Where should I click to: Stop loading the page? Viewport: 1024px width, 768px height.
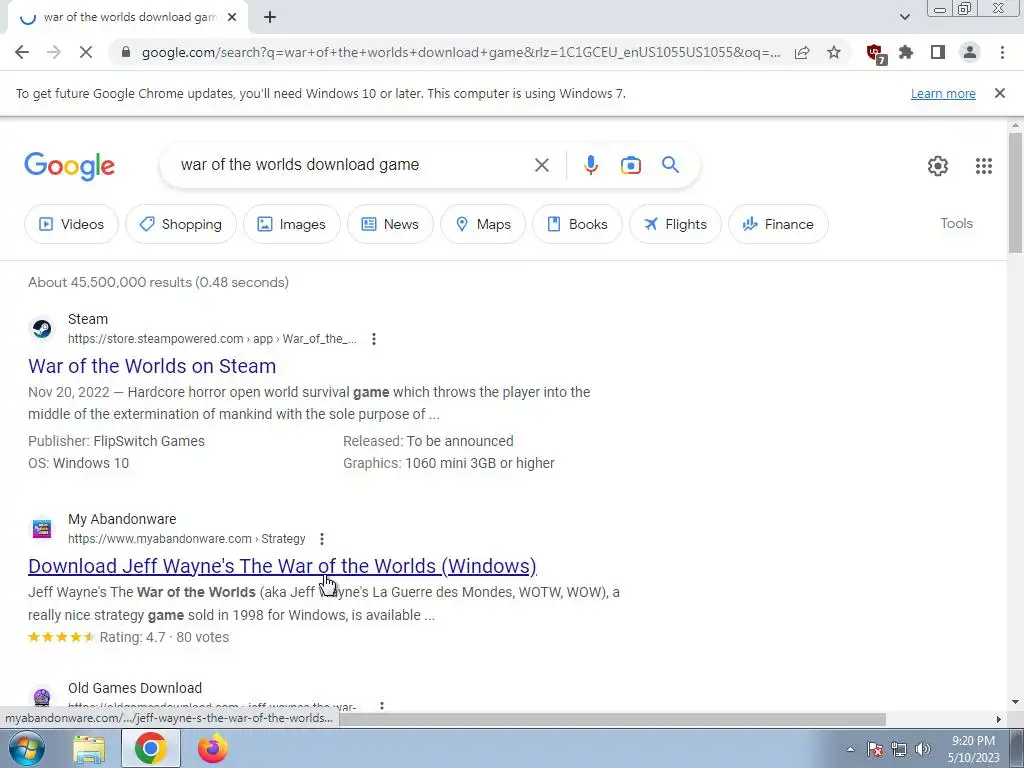tap(86, 52)
